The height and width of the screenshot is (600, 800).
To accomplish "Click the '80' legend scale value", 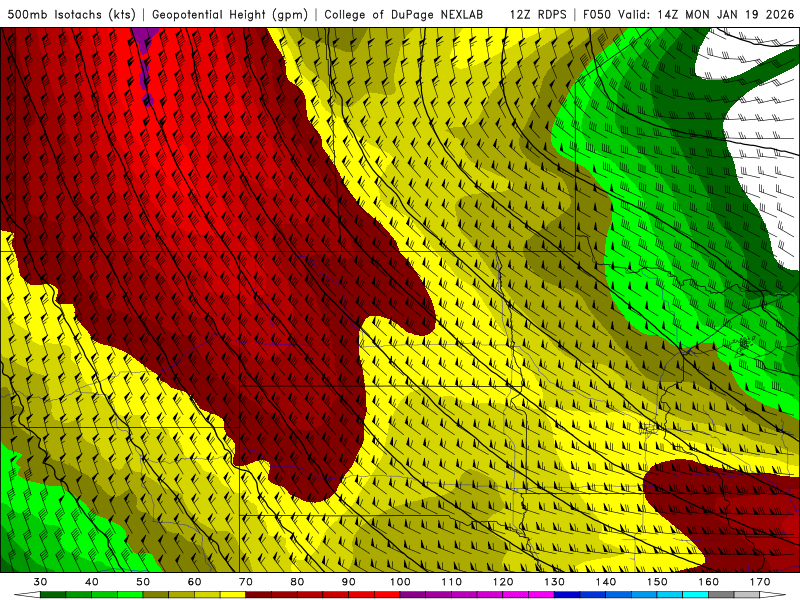I will tap(297, 582).
